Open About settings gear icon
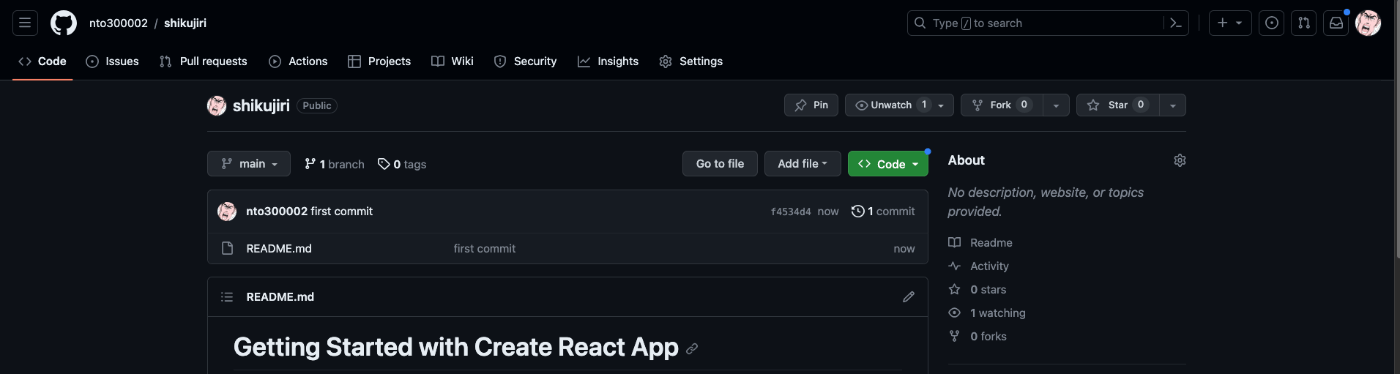The width and height of the screenshot is (1400, 374). 1180,160
